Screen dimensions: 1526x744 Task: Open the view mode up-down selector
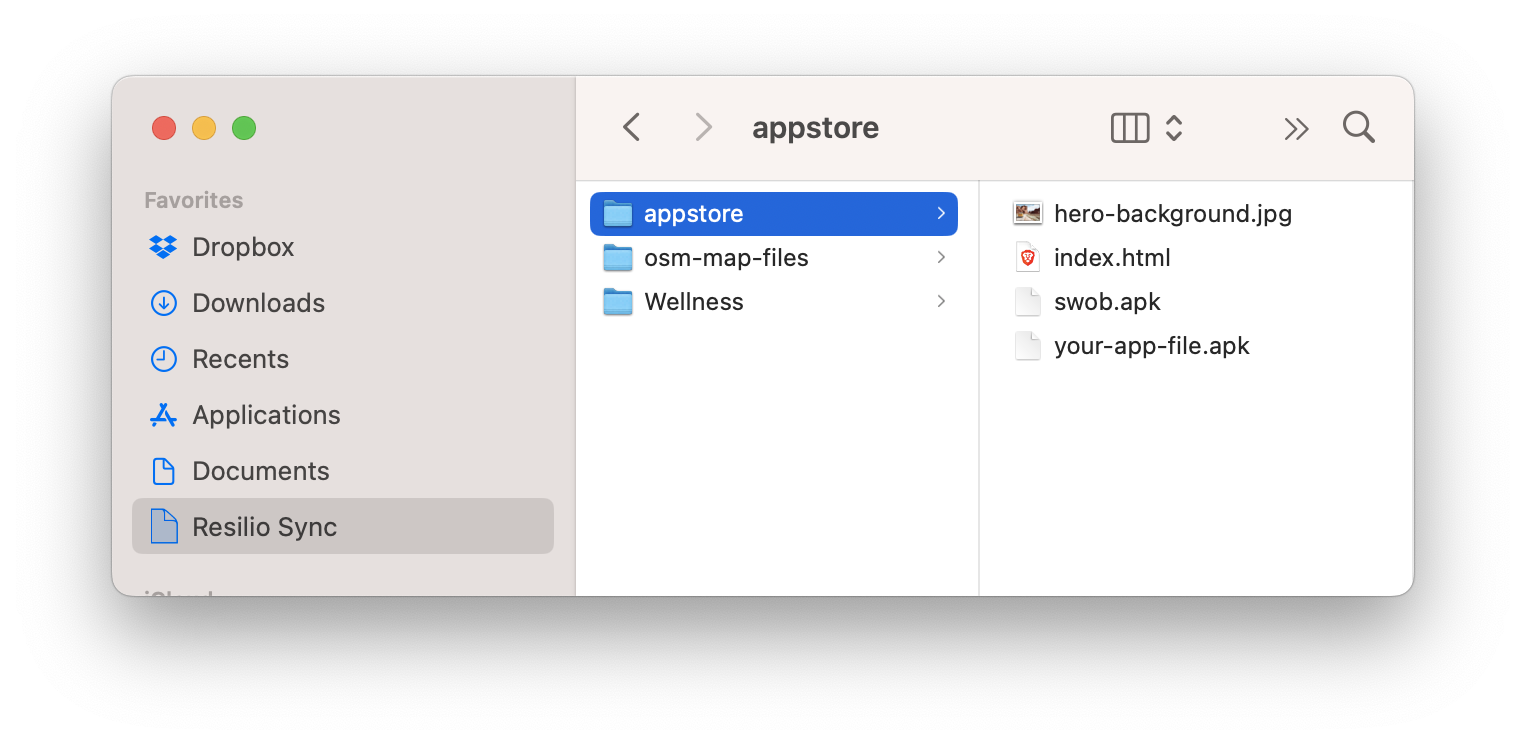(1174, 128)
